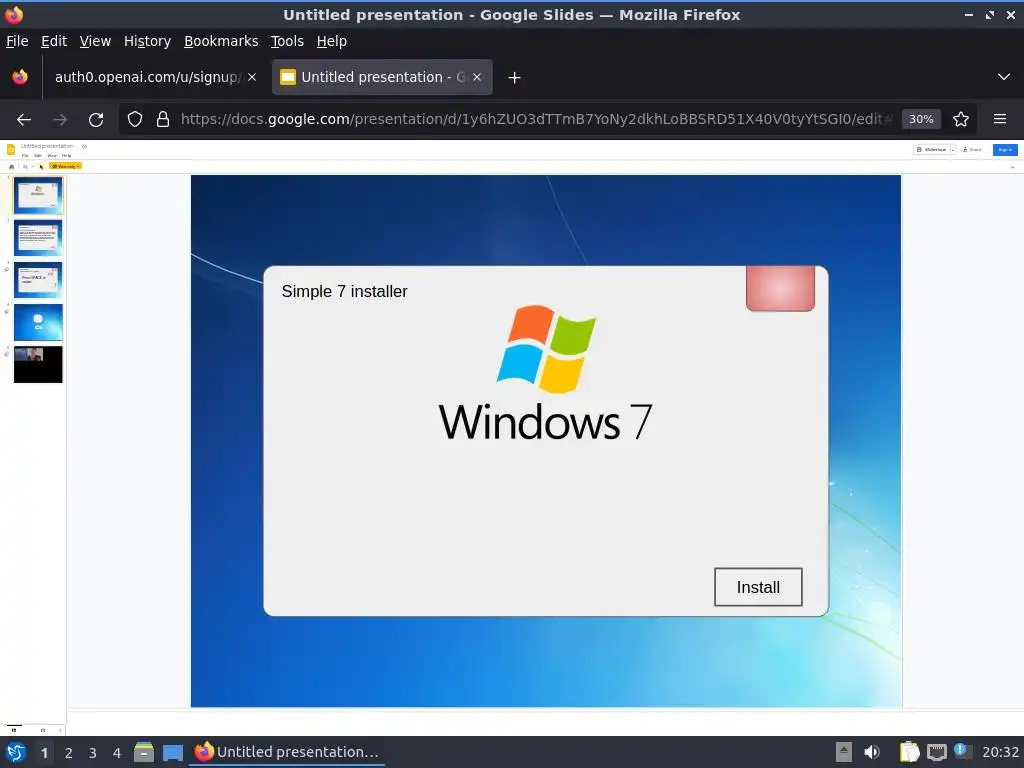Click the Slideshow button in Google Slides
1024x768 pixels.
pos(932,150)
